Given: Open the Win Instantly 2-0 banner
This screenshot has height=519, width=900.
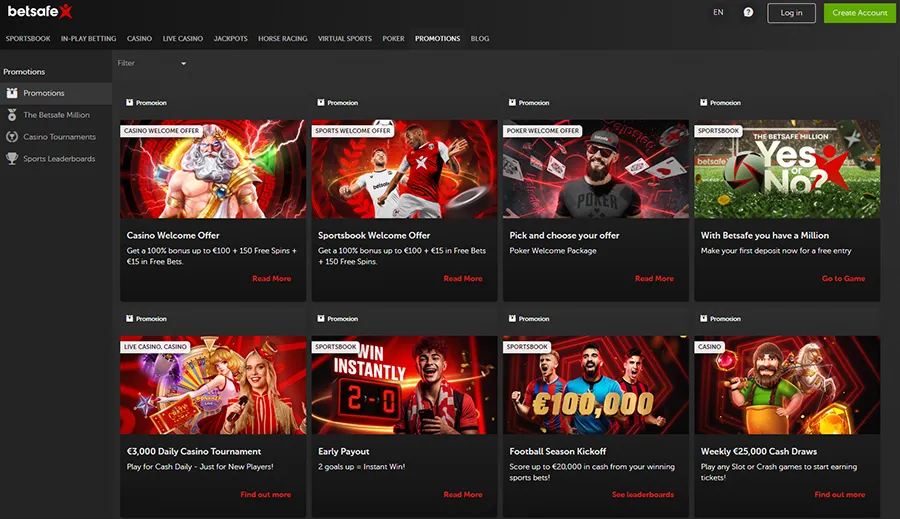Looking at the screenshot, I should click(404, 385).
